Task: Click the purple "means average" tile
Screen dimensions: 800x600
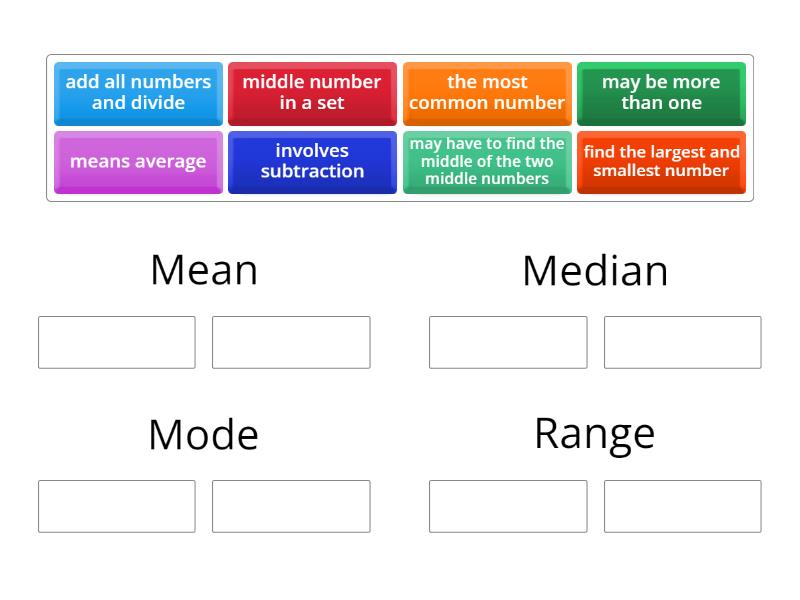Action: pyautogui.click(x=138, y=162)
